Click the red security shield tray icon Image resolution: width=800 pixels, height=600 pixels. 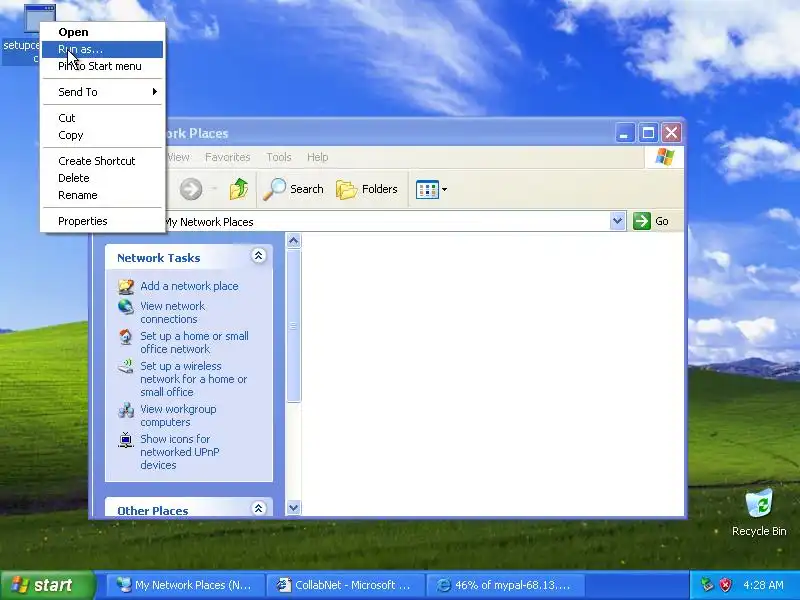coord(725,585)
